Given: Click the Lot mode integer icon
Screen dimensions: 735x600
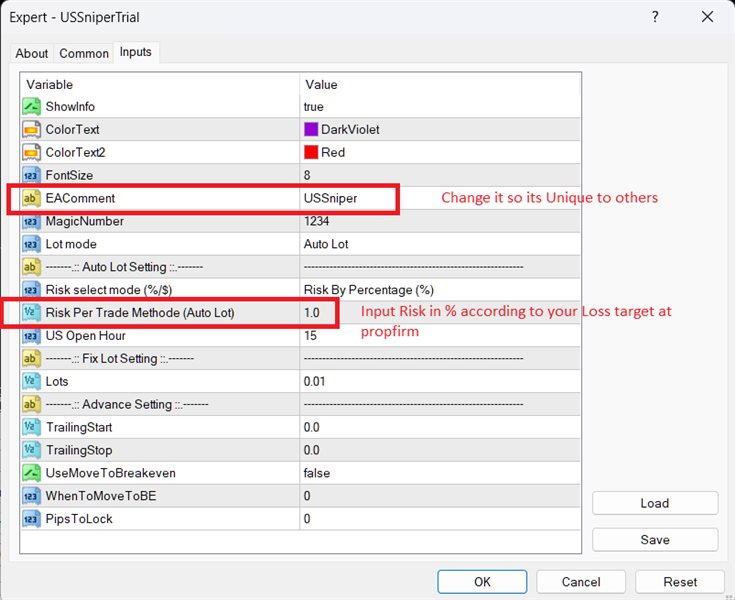Looking at the screenshot, I should coord(31,244).
